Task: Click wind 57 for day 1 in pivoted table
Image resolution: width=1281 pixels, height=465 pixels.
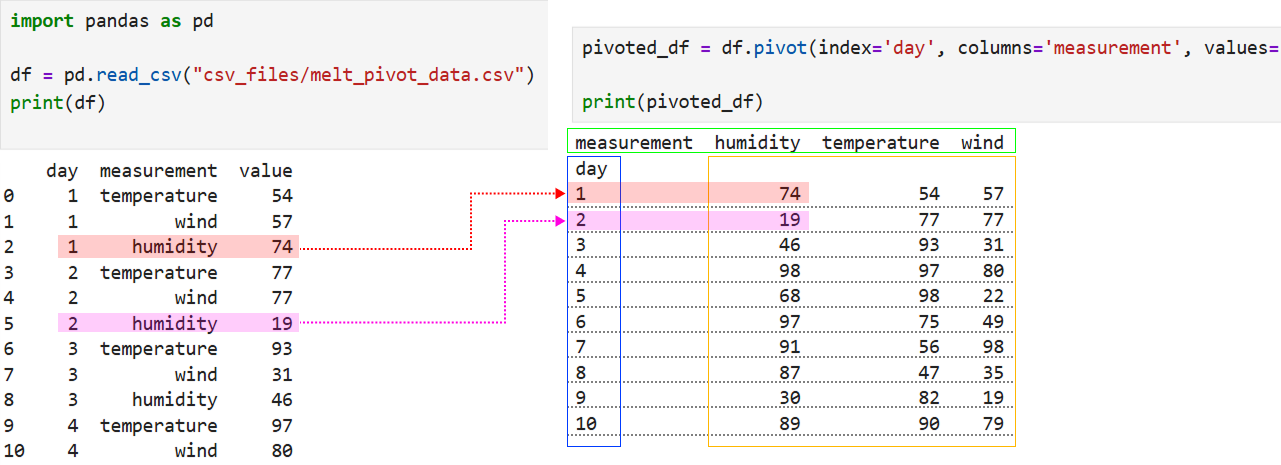Action: click(x=992, y=194)
